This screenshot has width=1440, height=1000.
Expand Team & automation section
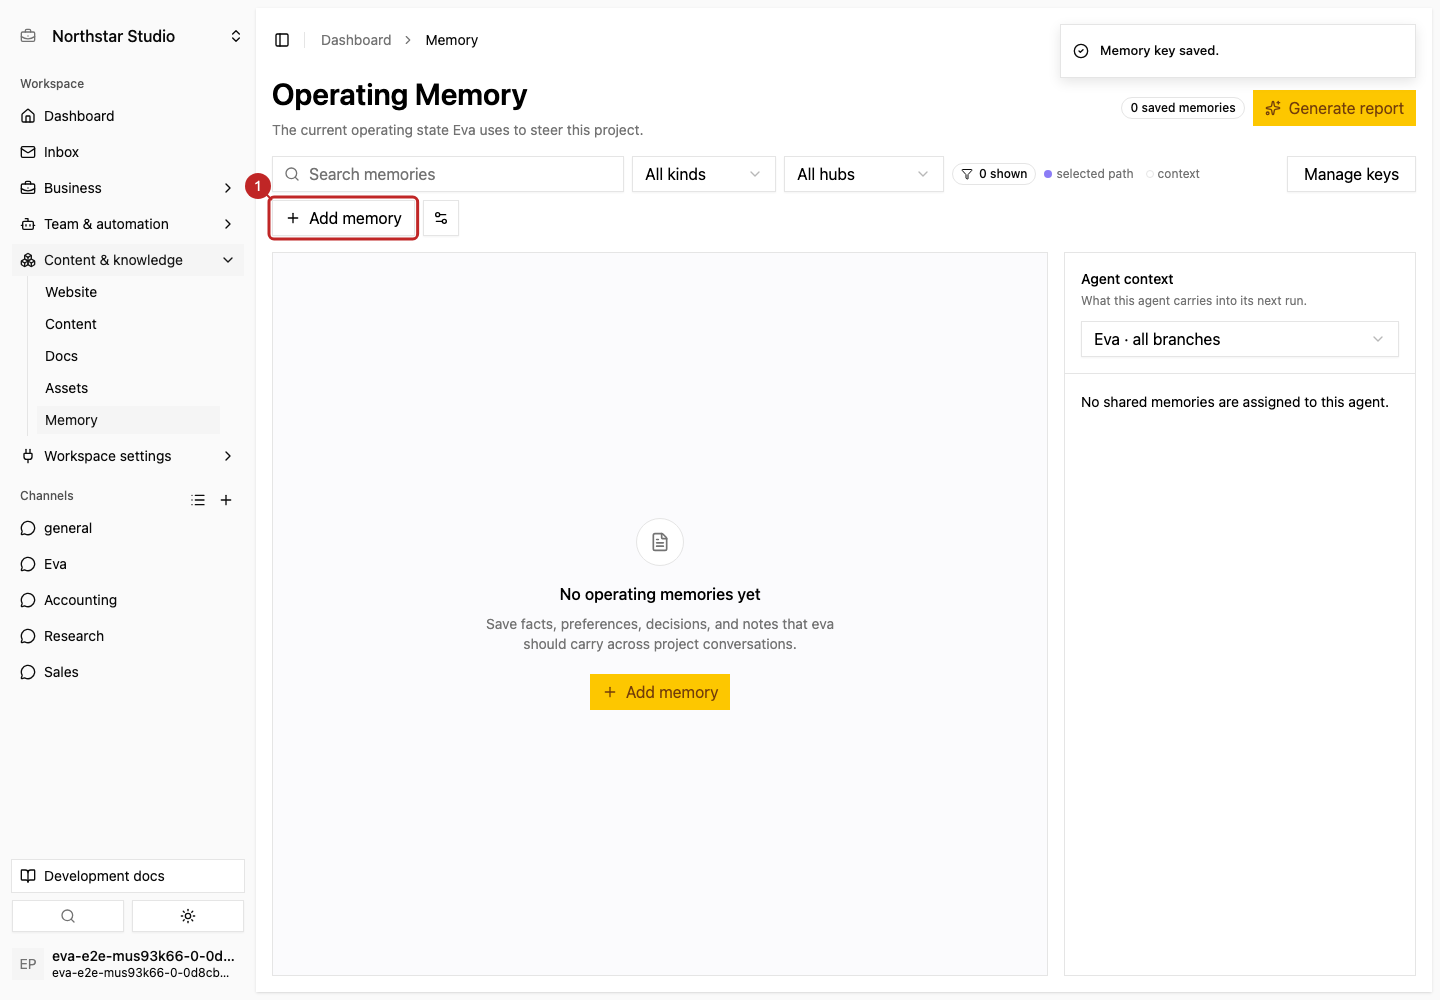pos(128,224)
